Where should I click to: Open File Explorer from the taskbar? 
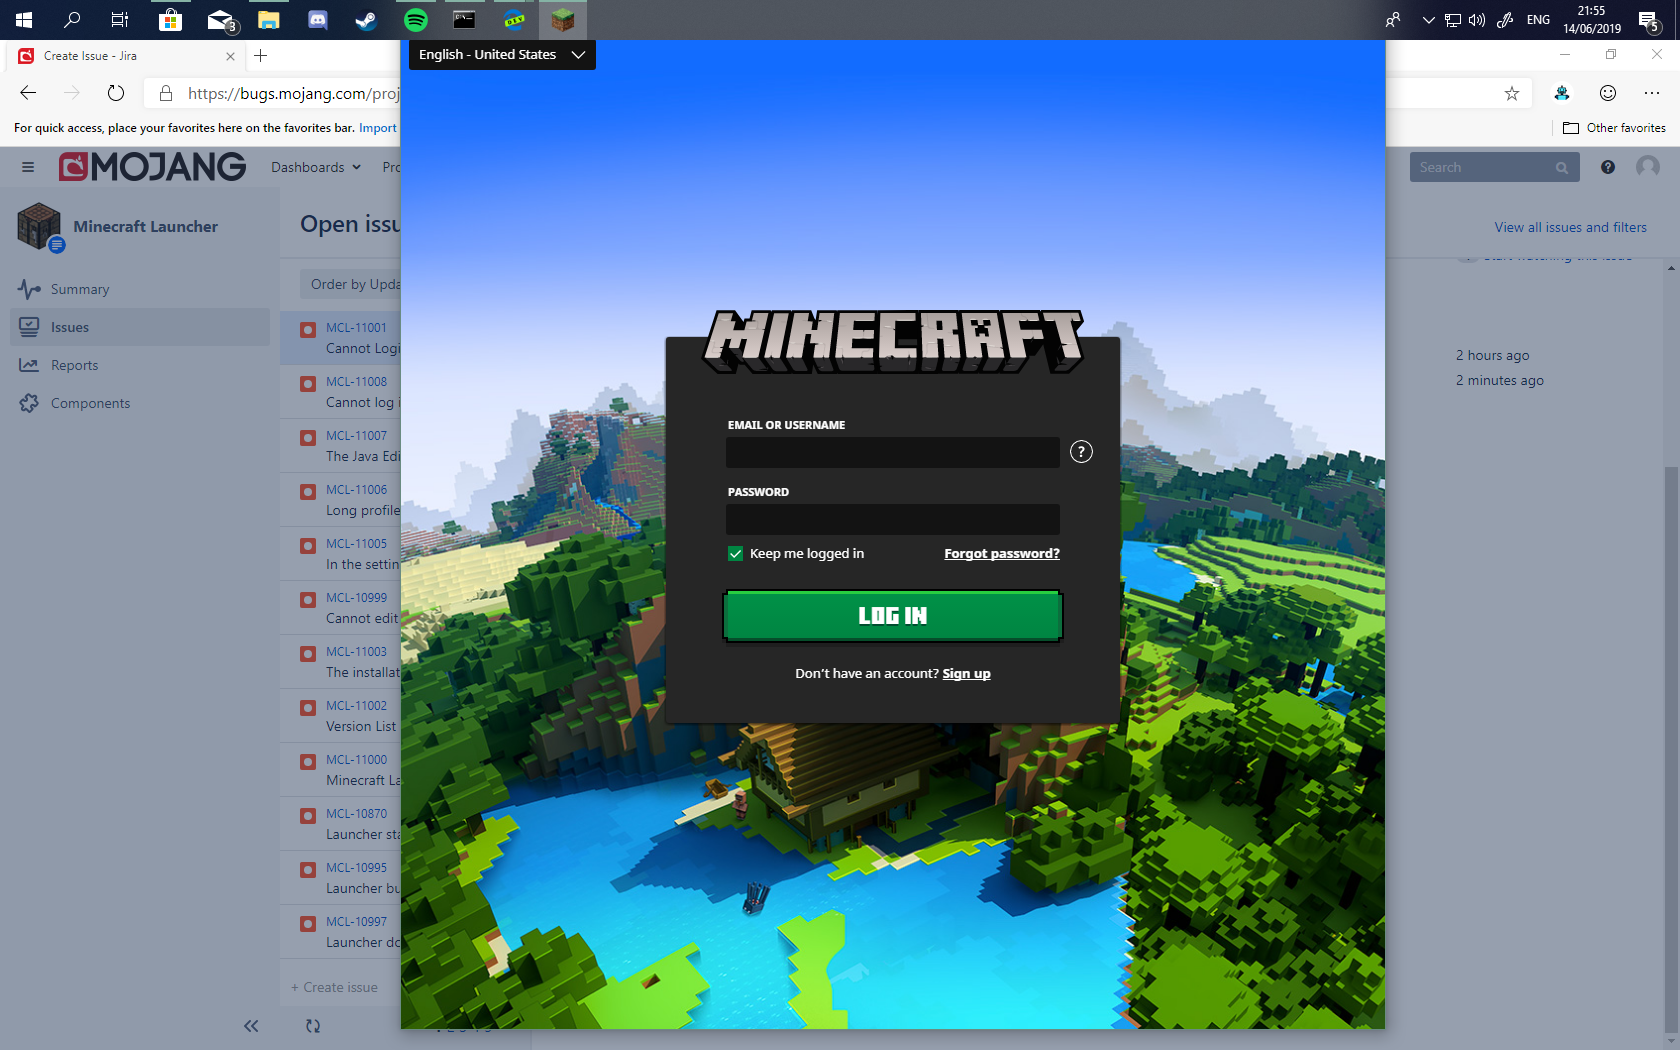click(268, 20)
